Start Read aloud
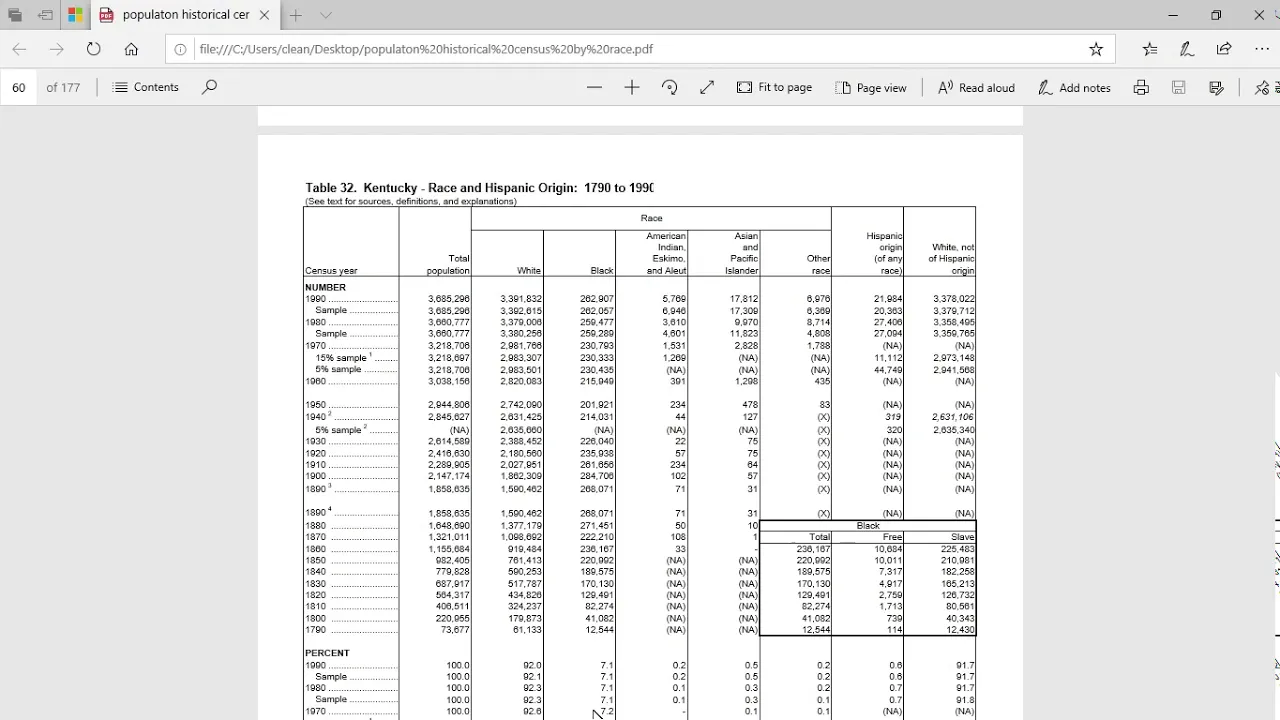 pyautogui.click(x=976, y=87)
